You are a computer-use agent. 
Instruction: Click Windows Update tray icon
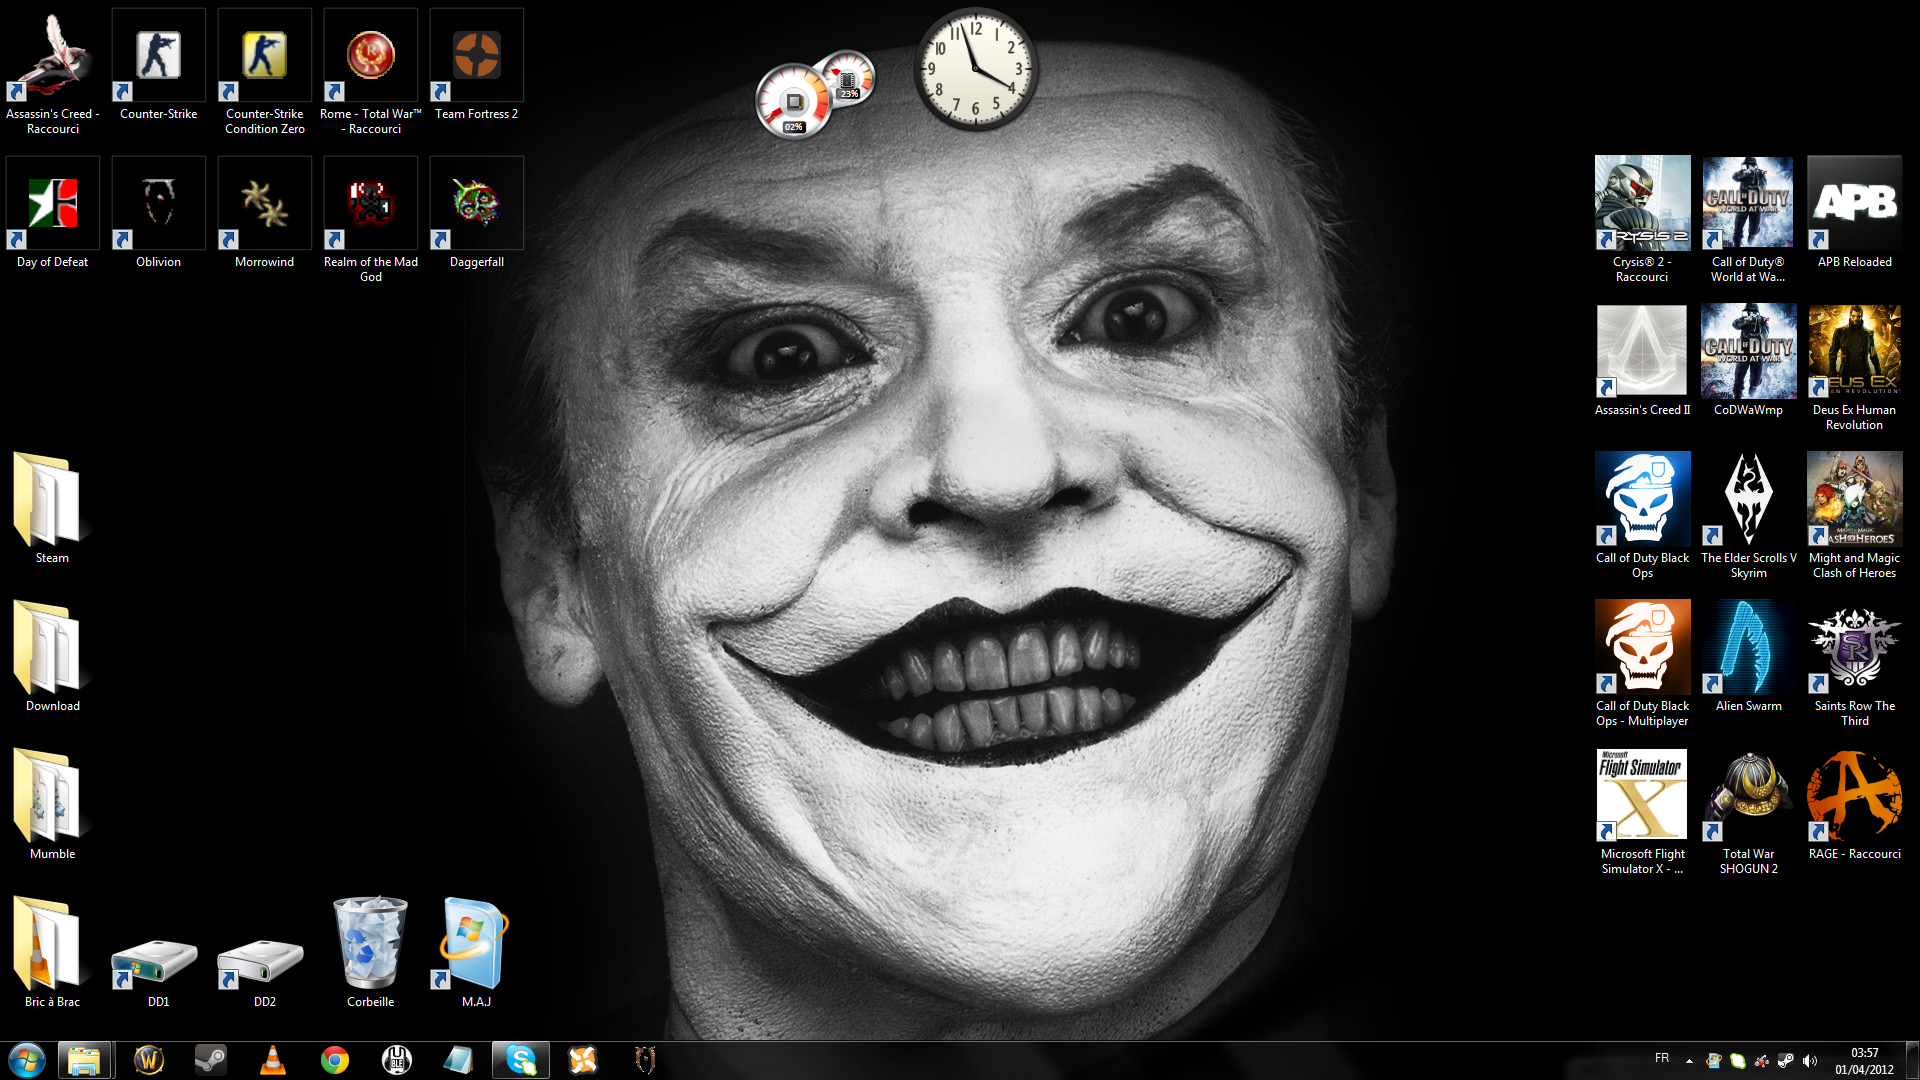coord(1714,1061)
